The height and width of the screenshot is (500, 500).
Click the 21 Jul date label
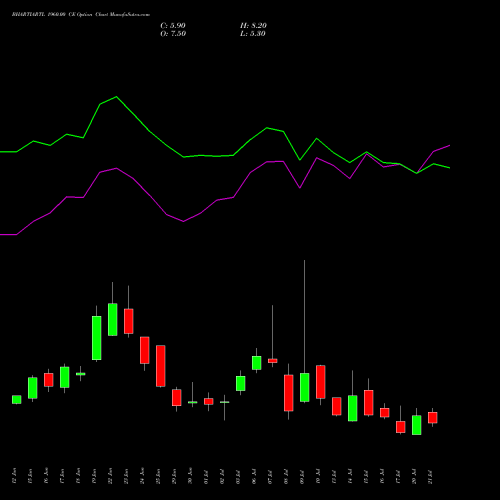(x=430, y=476)
